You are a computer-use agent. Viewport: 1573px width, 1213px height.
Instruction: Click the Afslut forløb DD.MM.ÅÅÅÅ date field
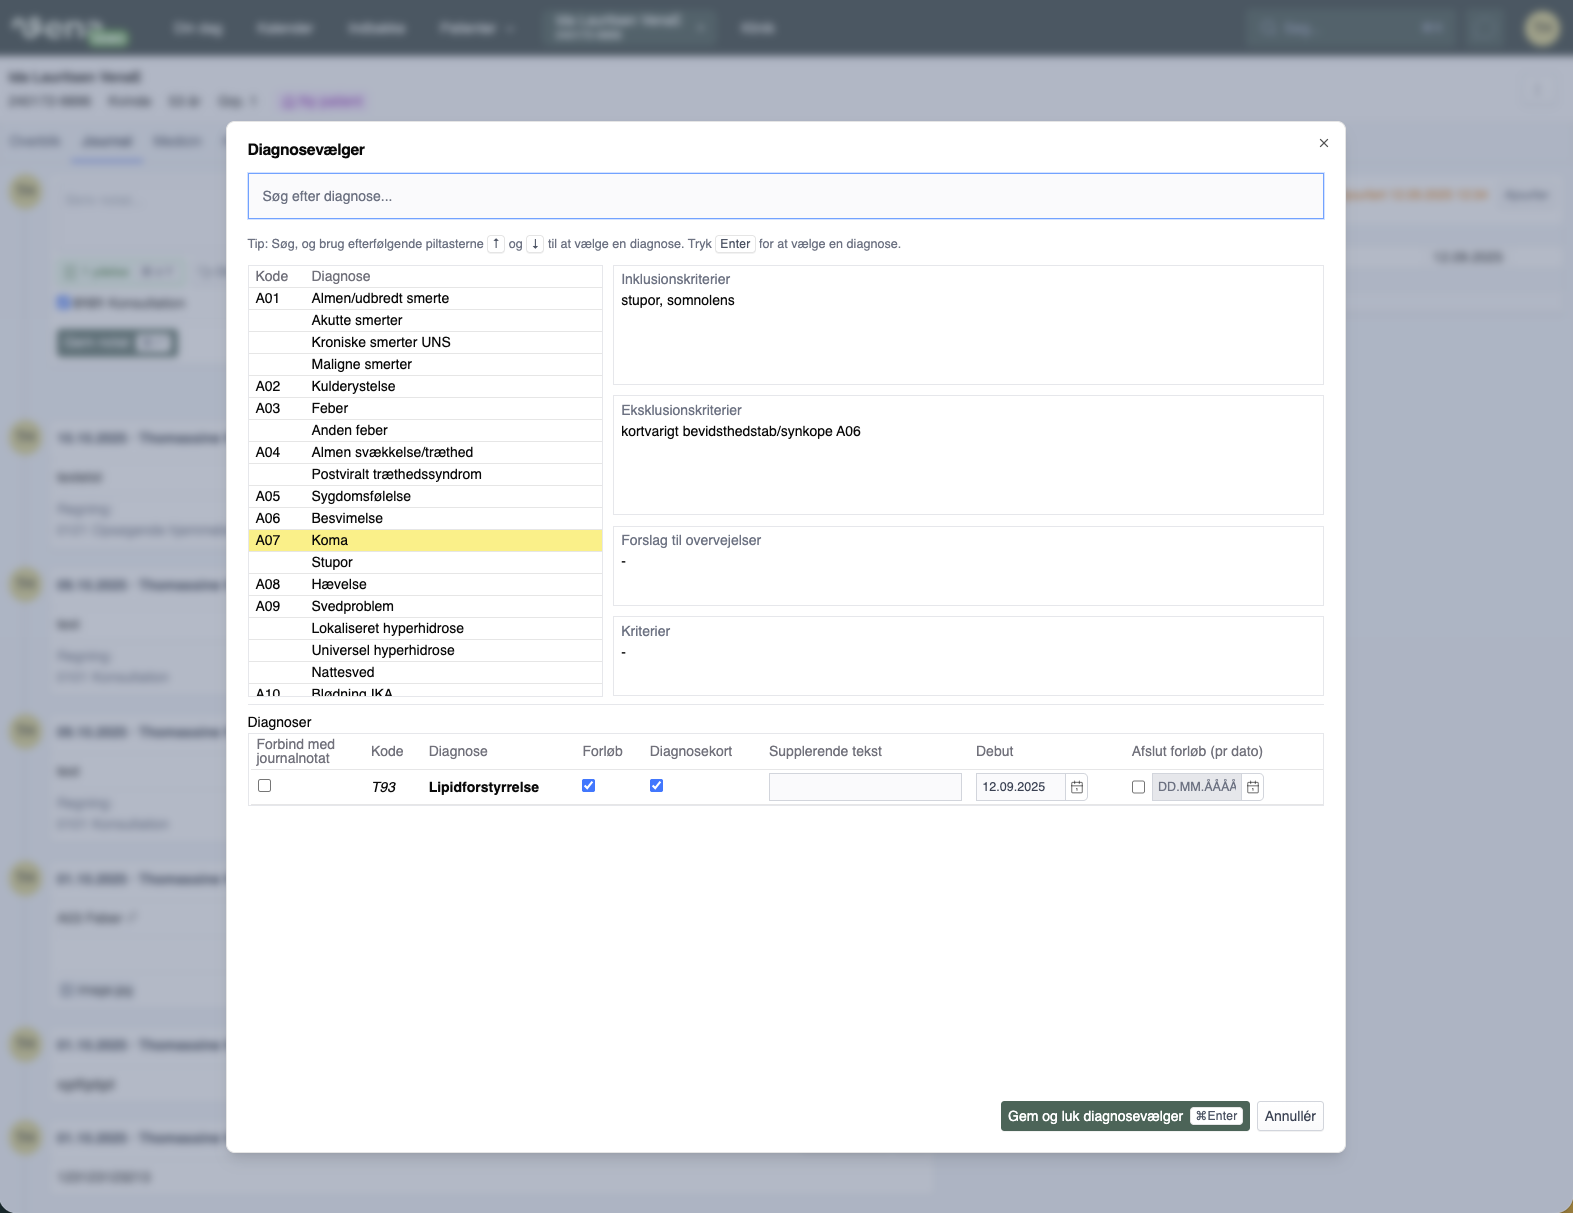click(1196, 787)
